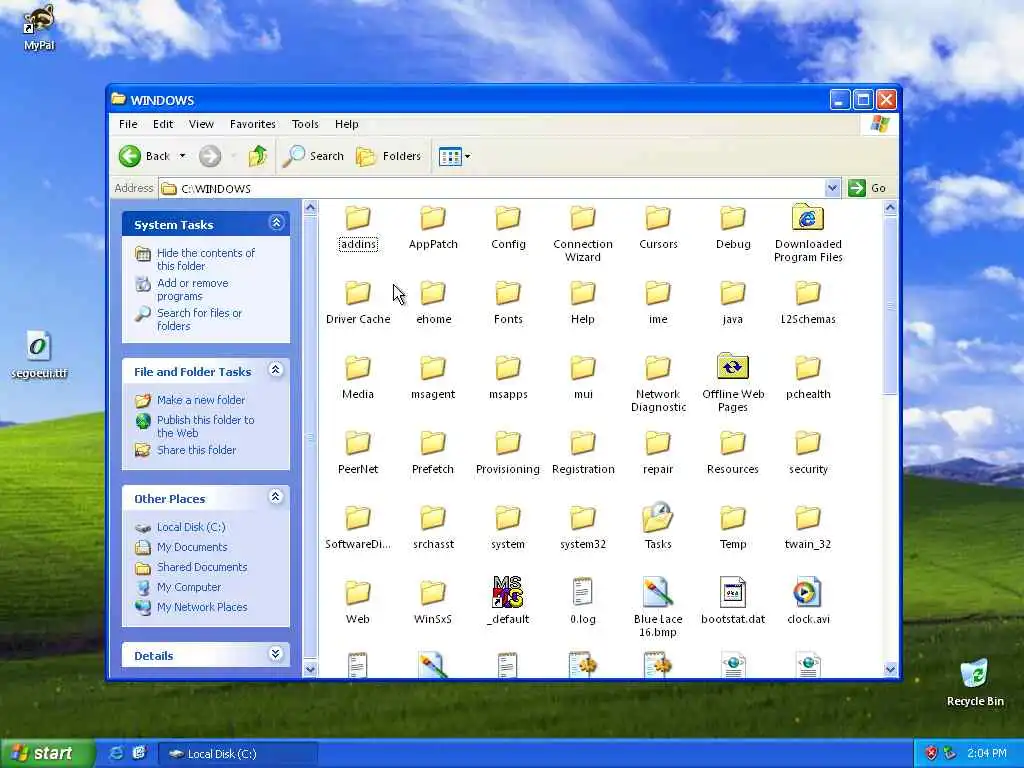This screenshot has width=1024, height=768.
Task: Collapse the Other Places panel
Action: tap(276, 497)
